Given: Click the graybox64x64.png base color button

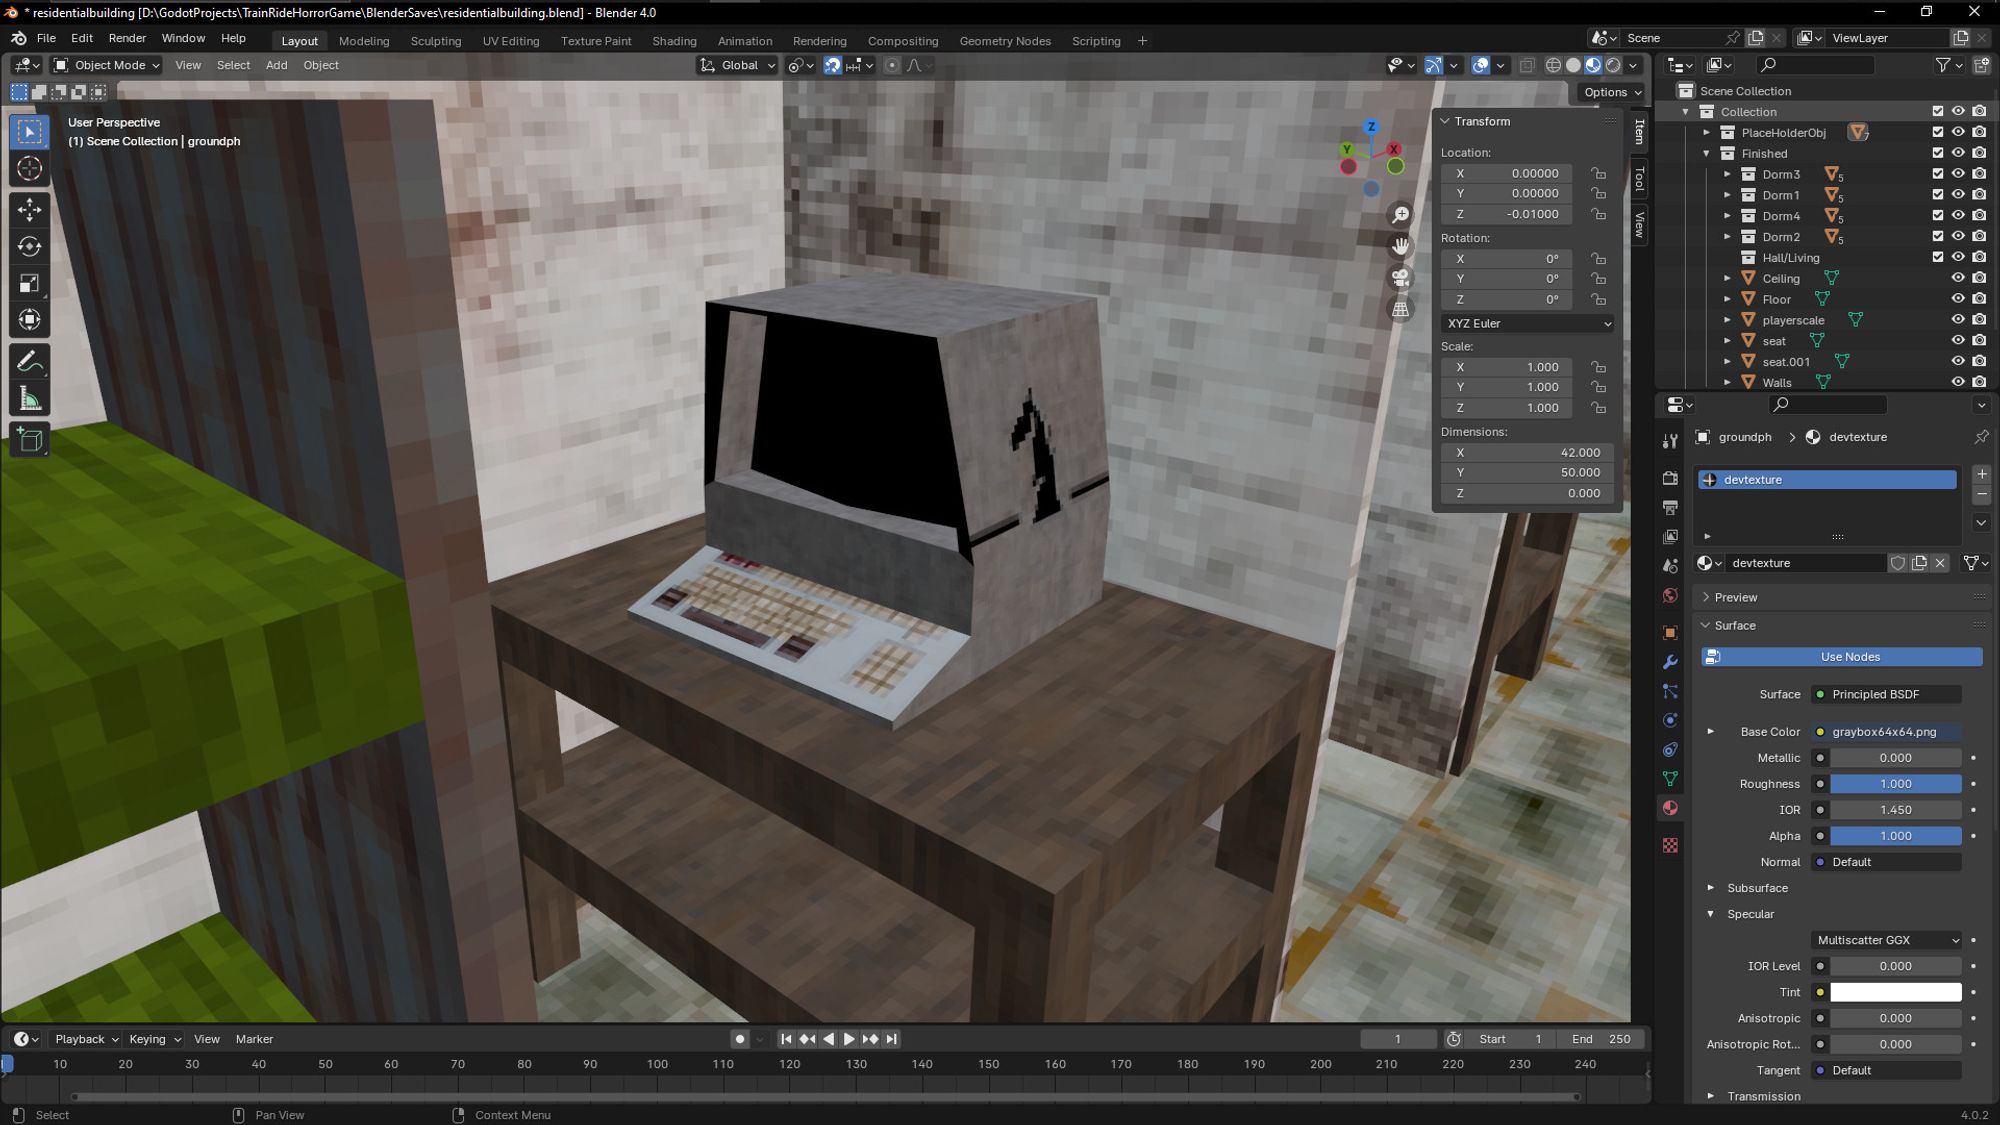Looking at the screenshot, I should (x=1886, y=732).
